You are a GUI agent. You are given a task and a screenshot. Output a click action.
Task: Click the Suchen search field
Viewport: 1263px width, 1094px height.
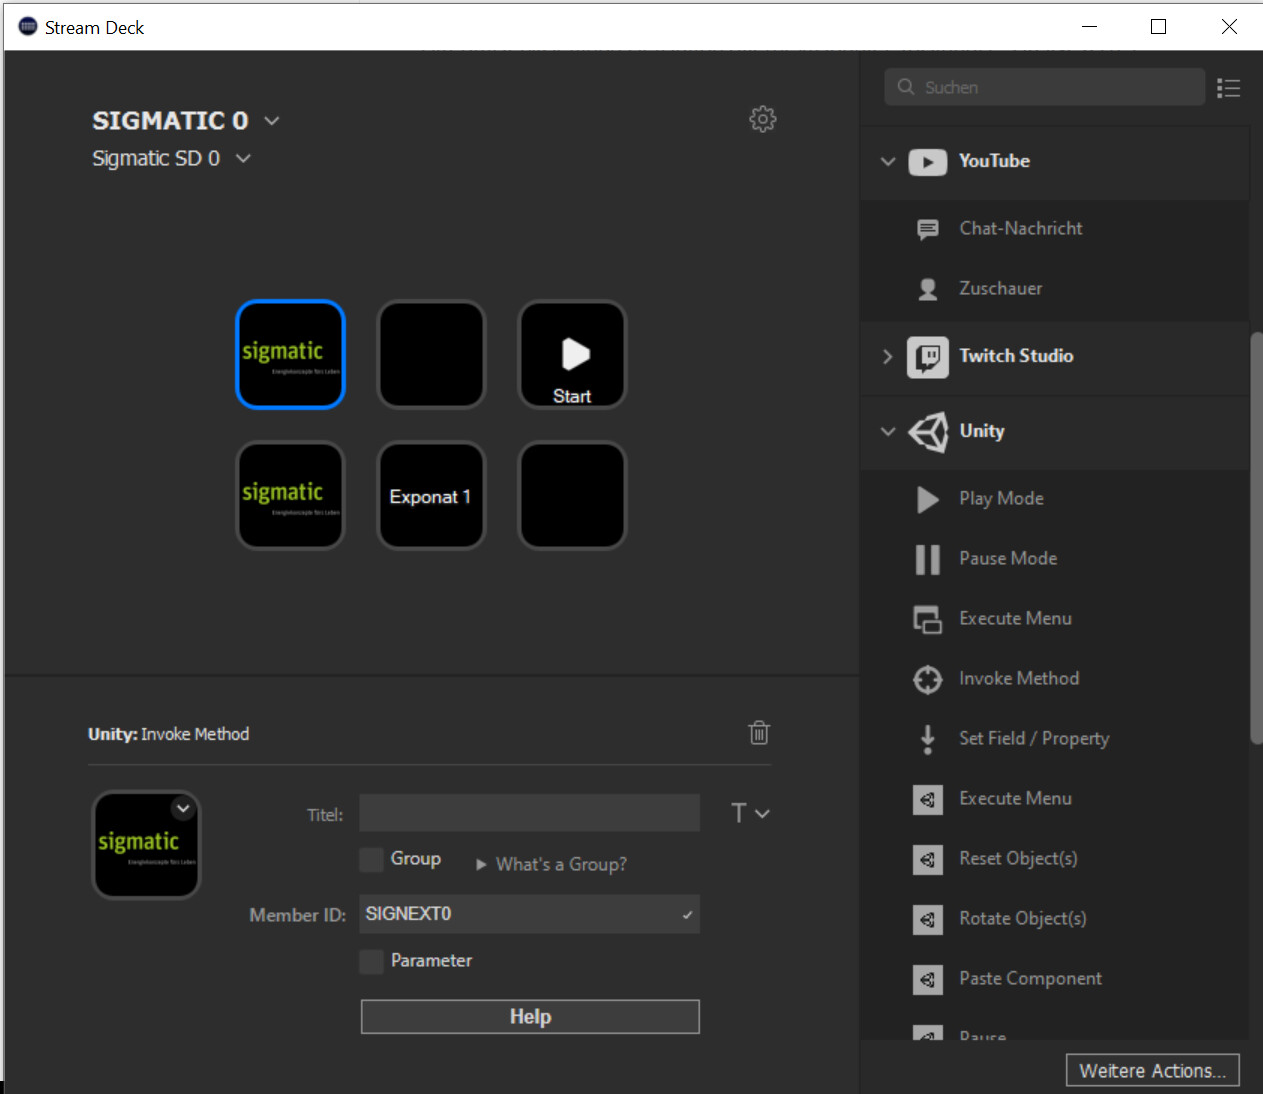coord(1044,87)
